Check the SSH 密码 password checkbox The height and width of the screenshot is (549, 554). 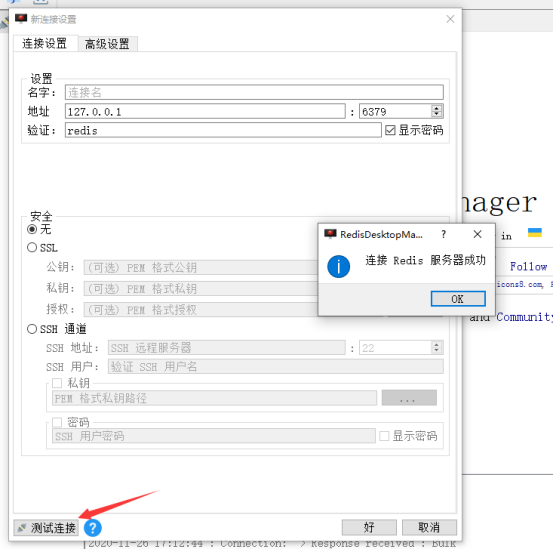pyautogui.click(x=57, y=422)
